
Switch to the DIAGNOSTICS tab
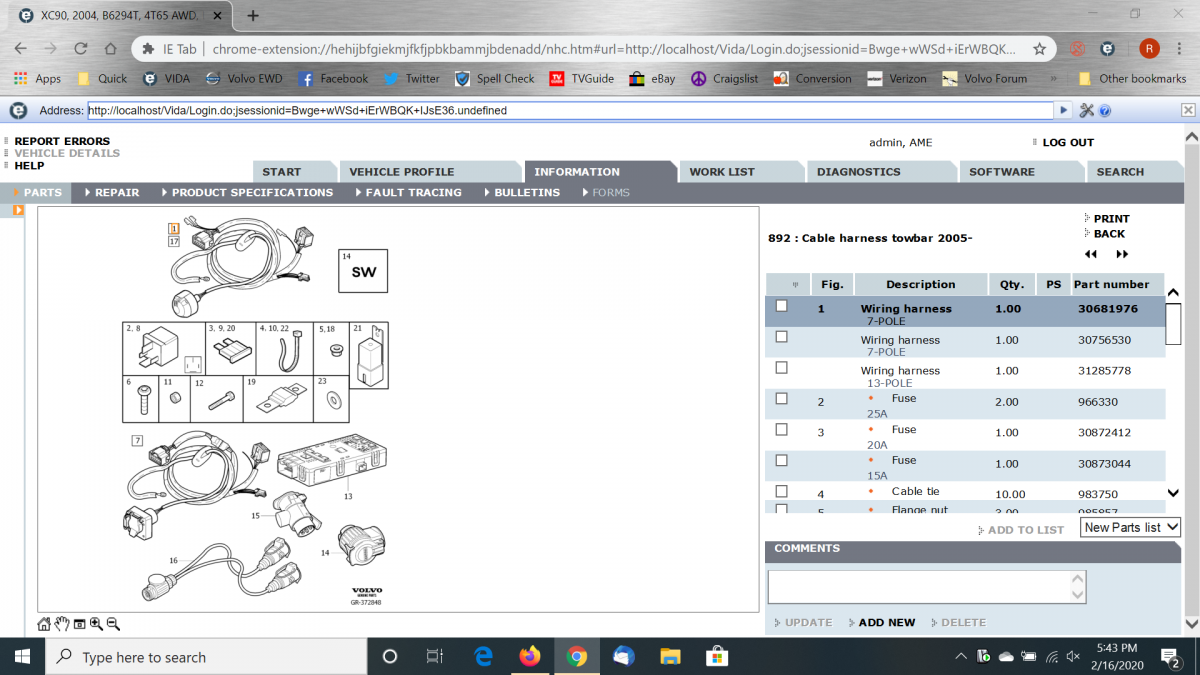(x=858, y=172)
